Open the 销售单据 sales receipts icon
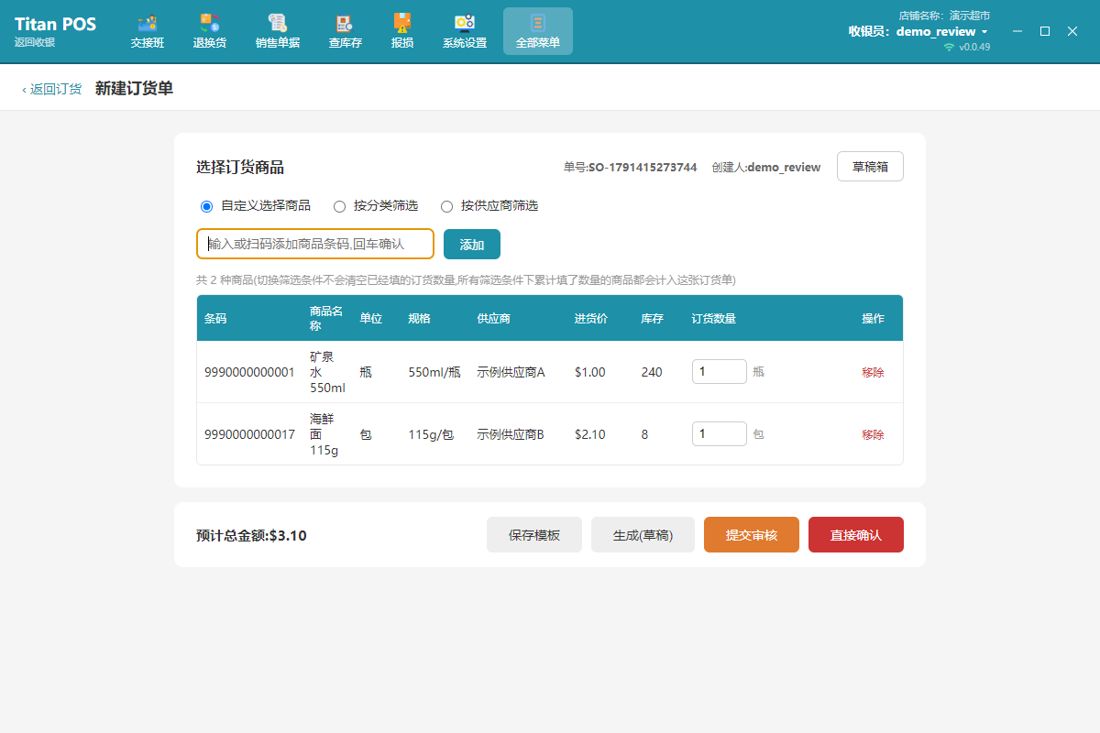 278,32
